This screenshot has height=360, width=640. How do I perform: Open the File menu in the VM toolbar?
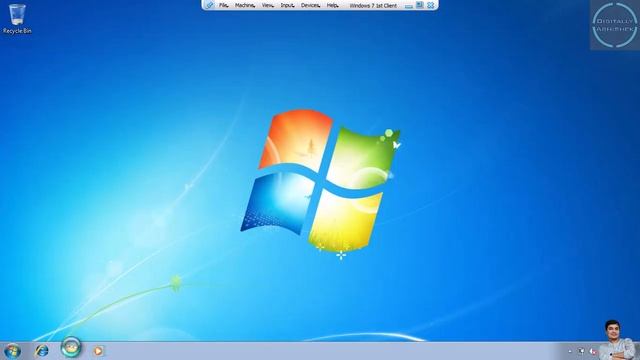tap(224, 5)
